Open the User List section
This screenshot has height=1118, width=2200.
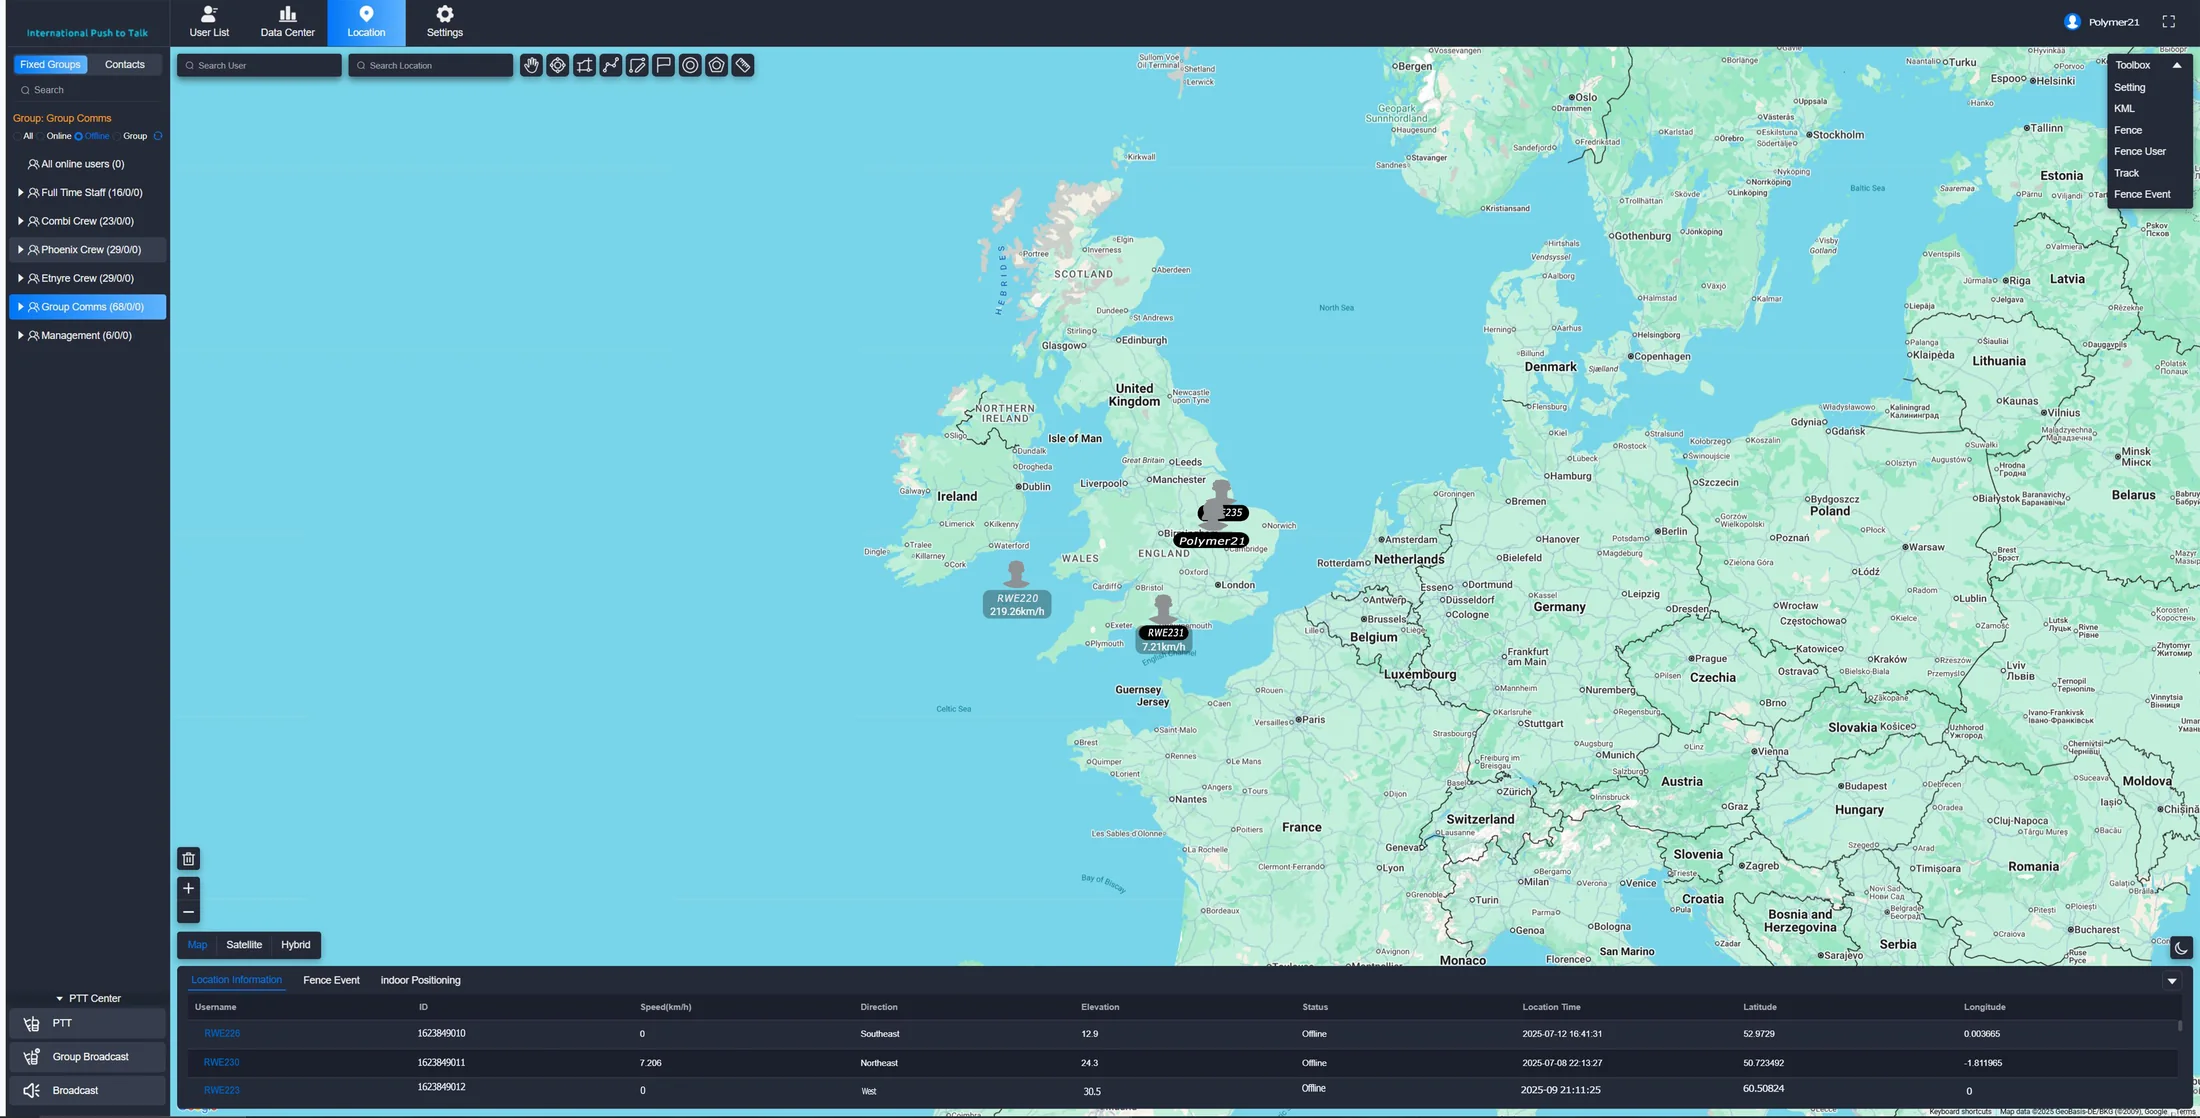[209, 22]
